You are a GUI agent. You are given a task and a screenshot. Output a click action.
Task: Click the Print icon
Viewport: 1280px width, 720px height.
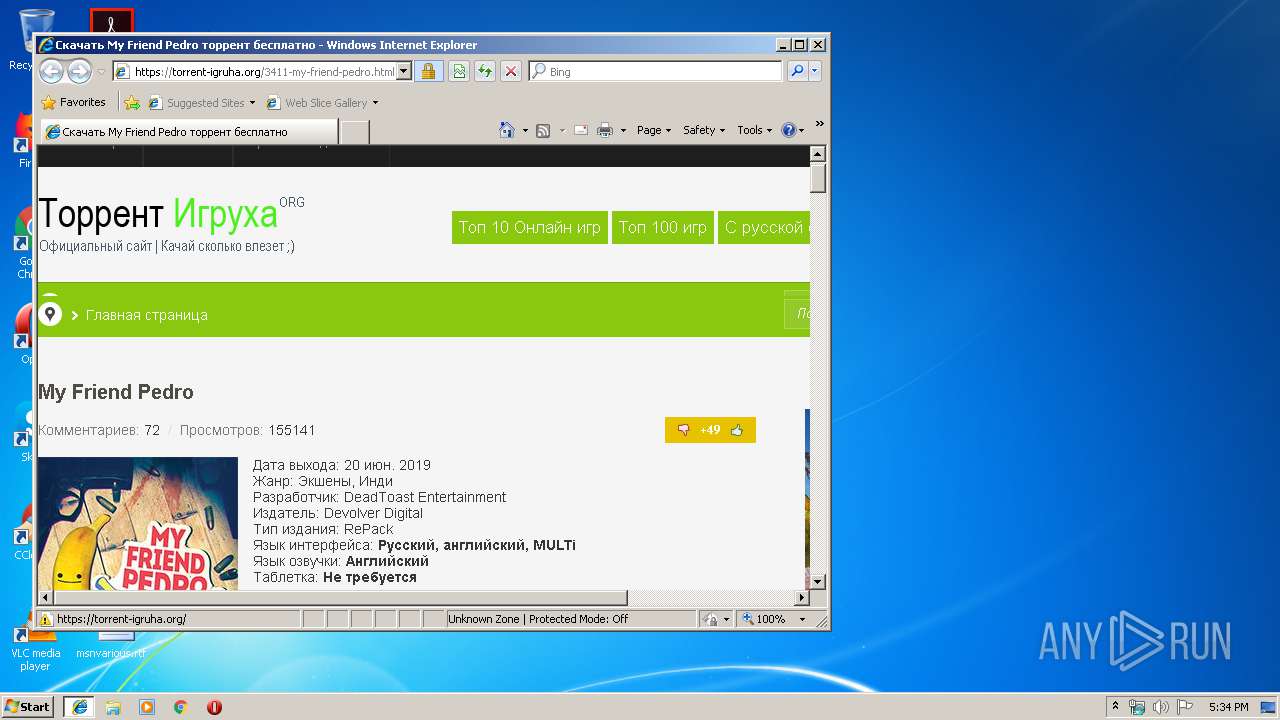click(605, 130)
